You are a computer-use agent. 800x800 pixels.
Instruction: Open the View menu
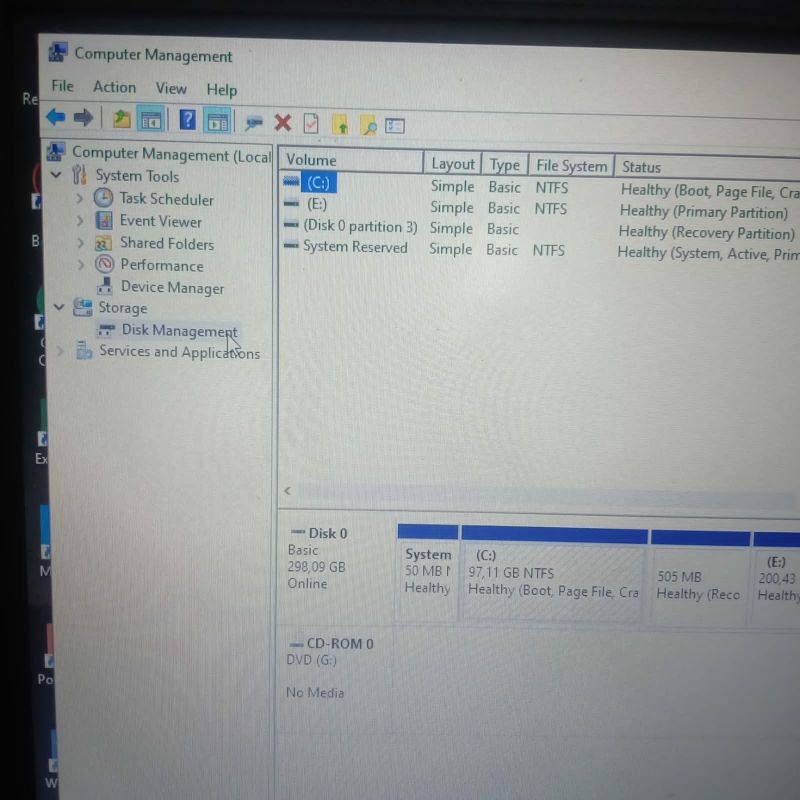171,89
